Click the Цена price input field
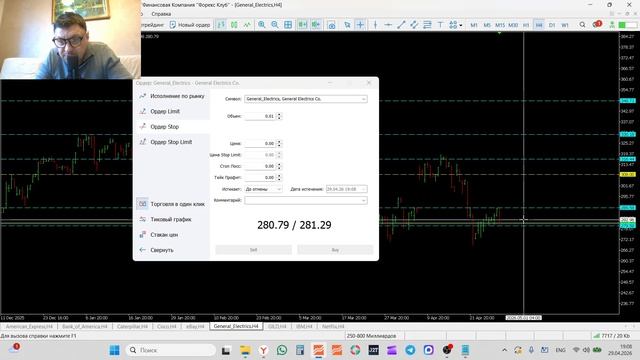640x360 pixels. (x=260, y=144)
